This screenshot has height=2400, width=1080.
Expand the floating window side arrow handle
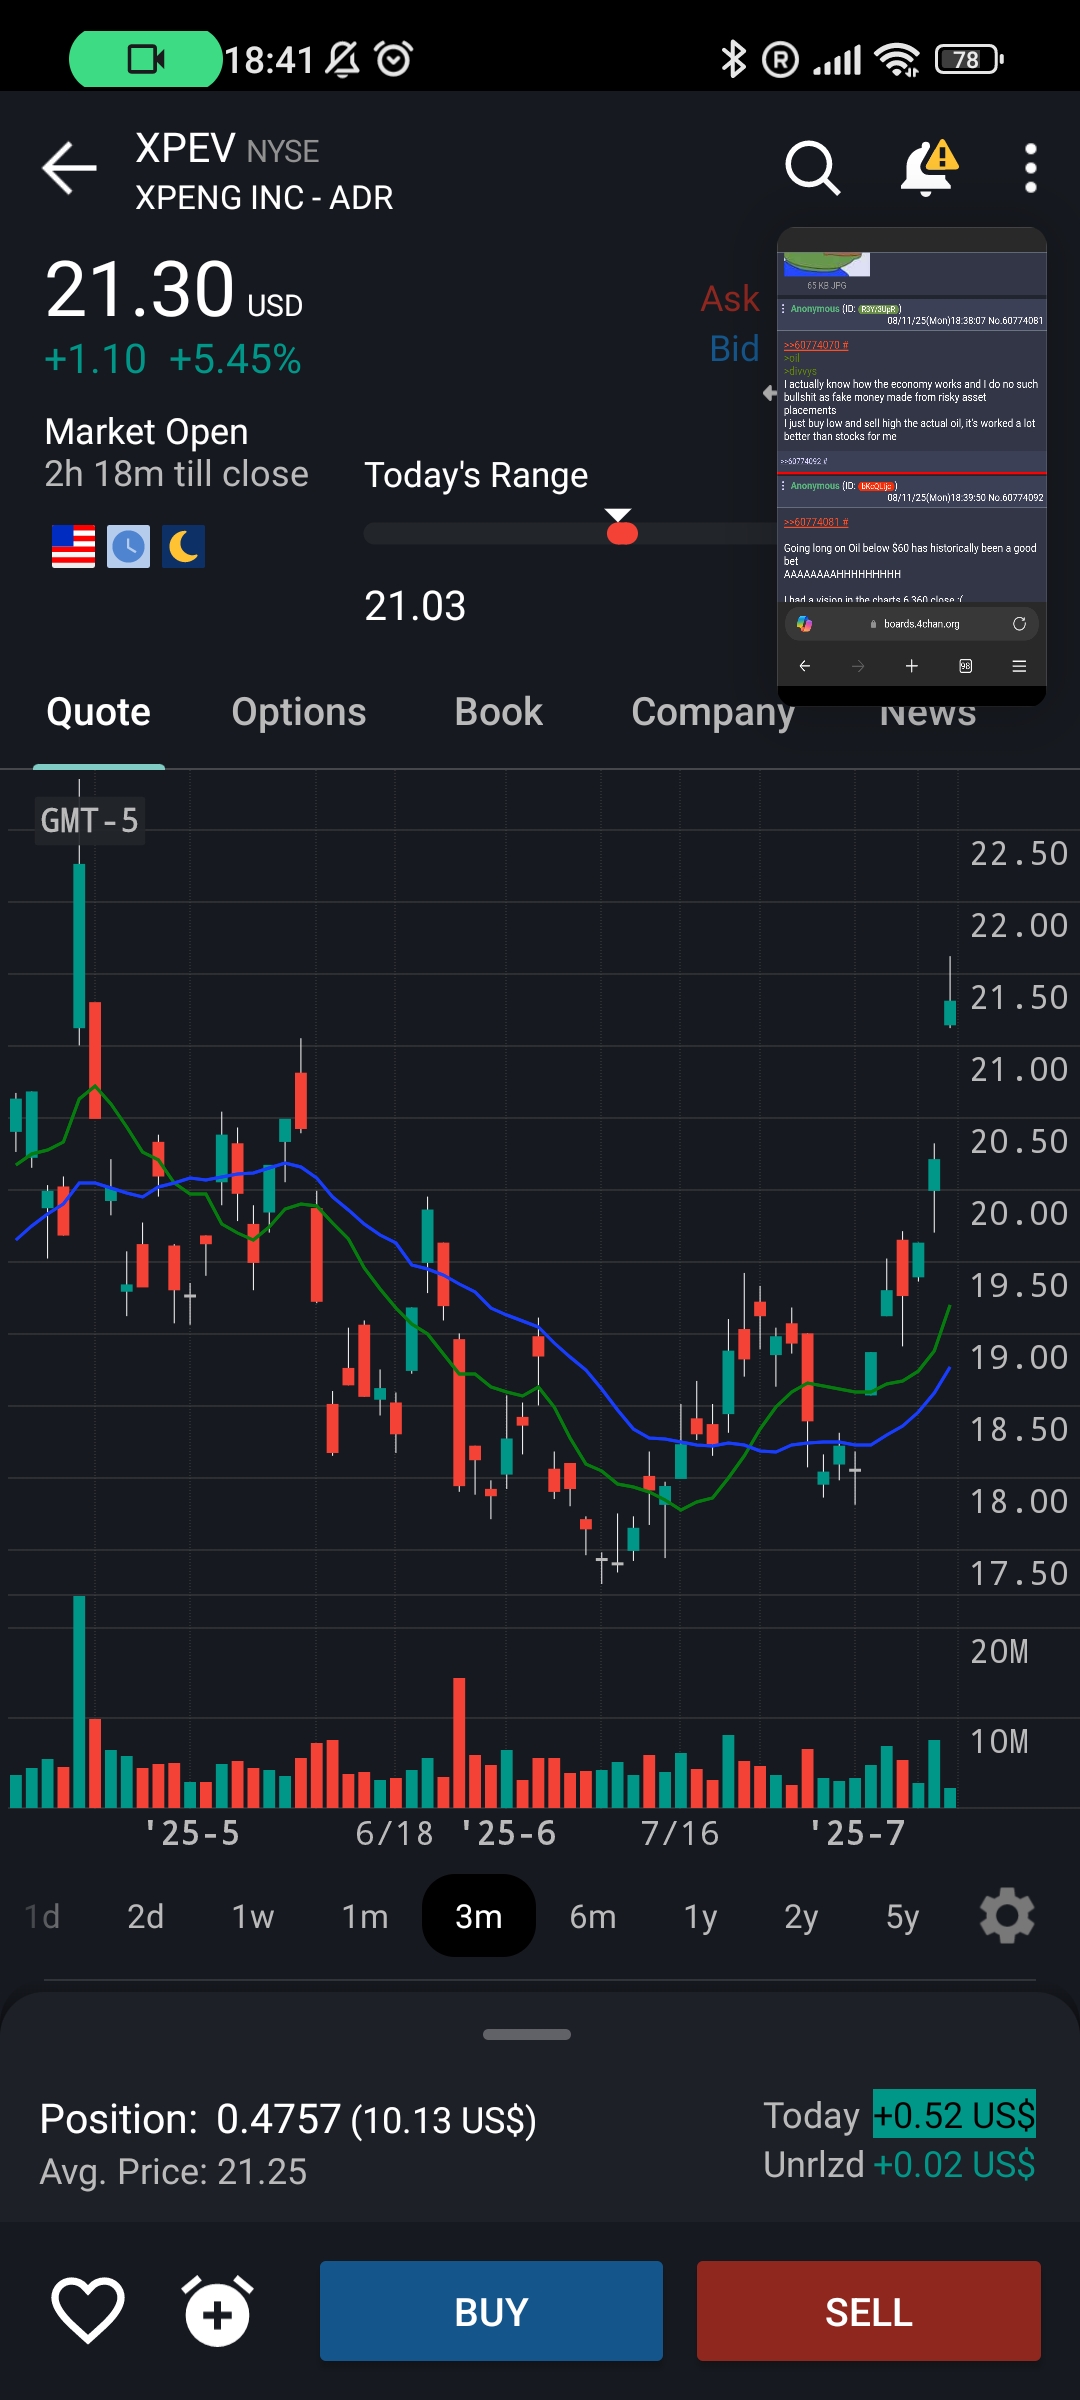tap(769, 393)
